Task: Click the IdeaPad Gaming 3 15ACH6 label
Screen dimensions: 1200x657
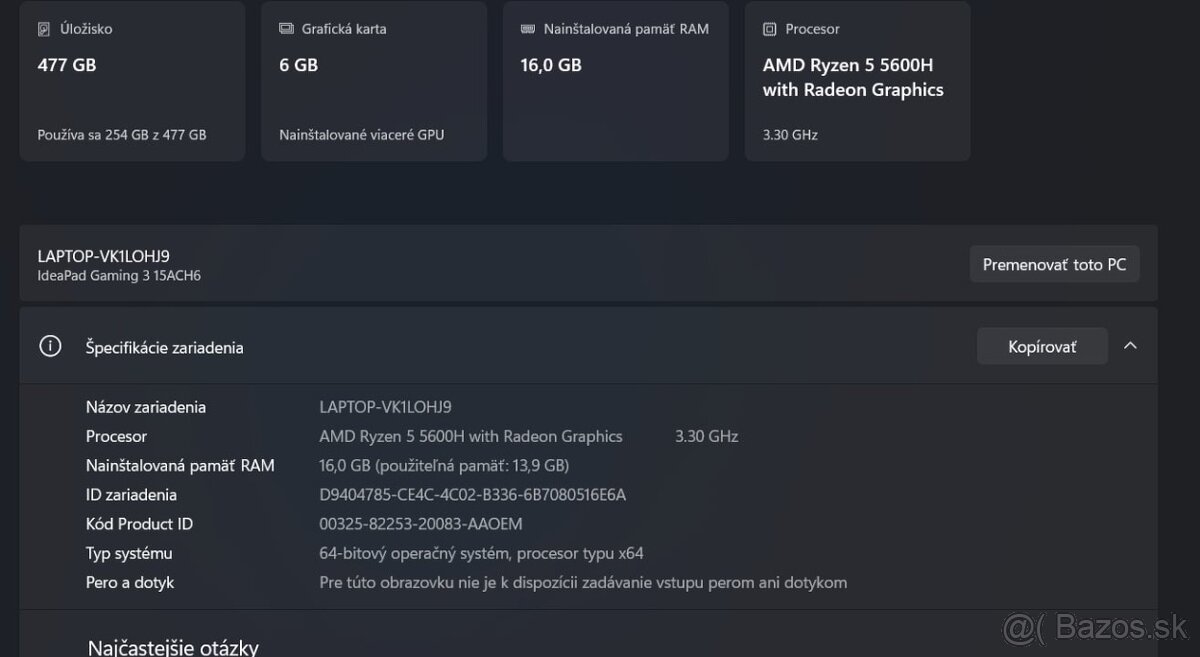Action: [118, 276]
